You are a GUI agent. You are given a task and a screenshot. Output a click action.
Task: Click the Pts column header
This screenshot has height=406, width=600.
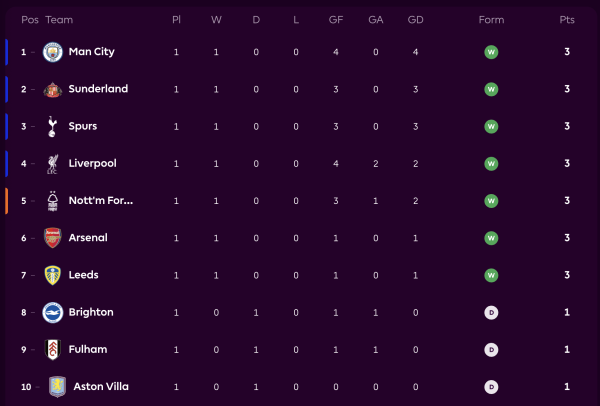pyautogui.click(x=567, y=20)
